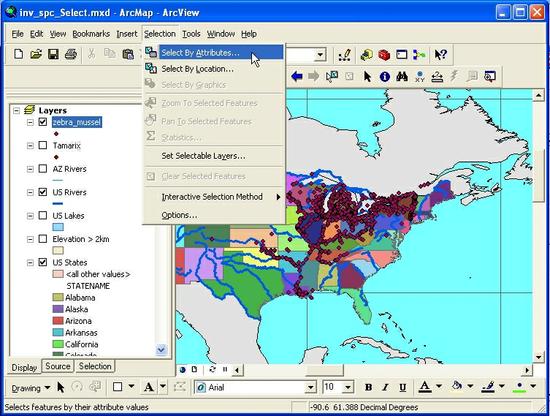Click the Paste clipboard icon
Viewport: 550px width, 416px height.
pyautogui.click(x=128, y=54)
